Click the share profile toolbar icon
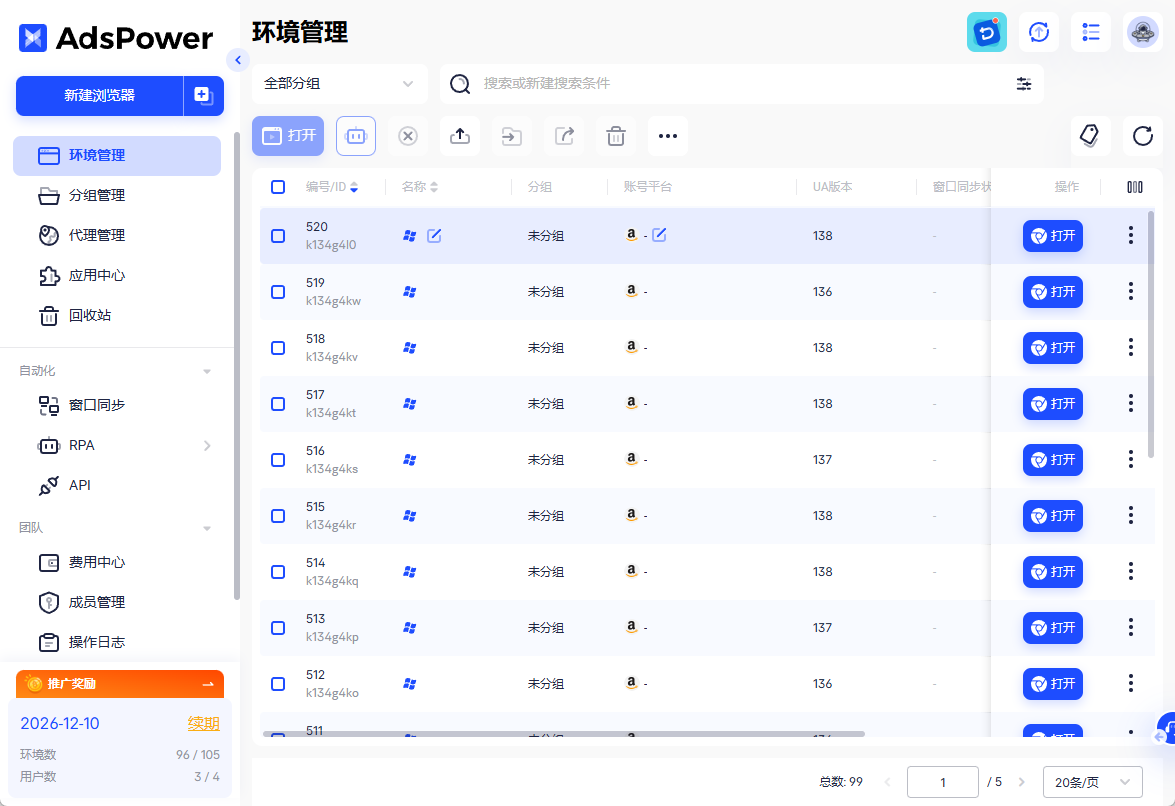This screenshot has width=1175, height=806. tap(564, 136)
